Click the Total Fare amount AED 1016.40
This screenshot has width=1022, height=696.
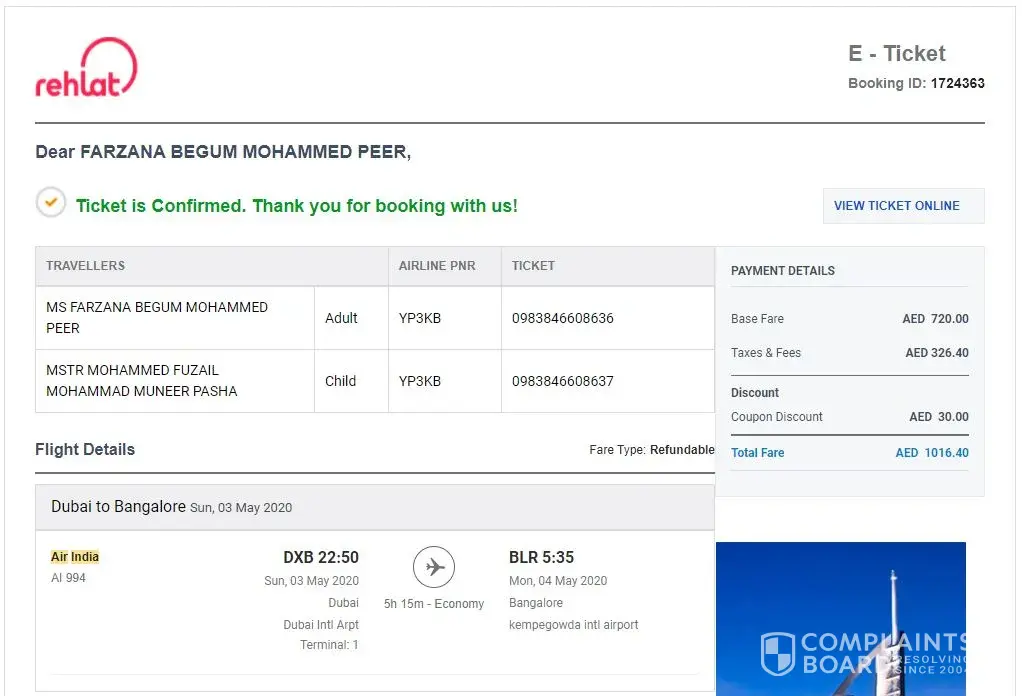coord(932,453)
